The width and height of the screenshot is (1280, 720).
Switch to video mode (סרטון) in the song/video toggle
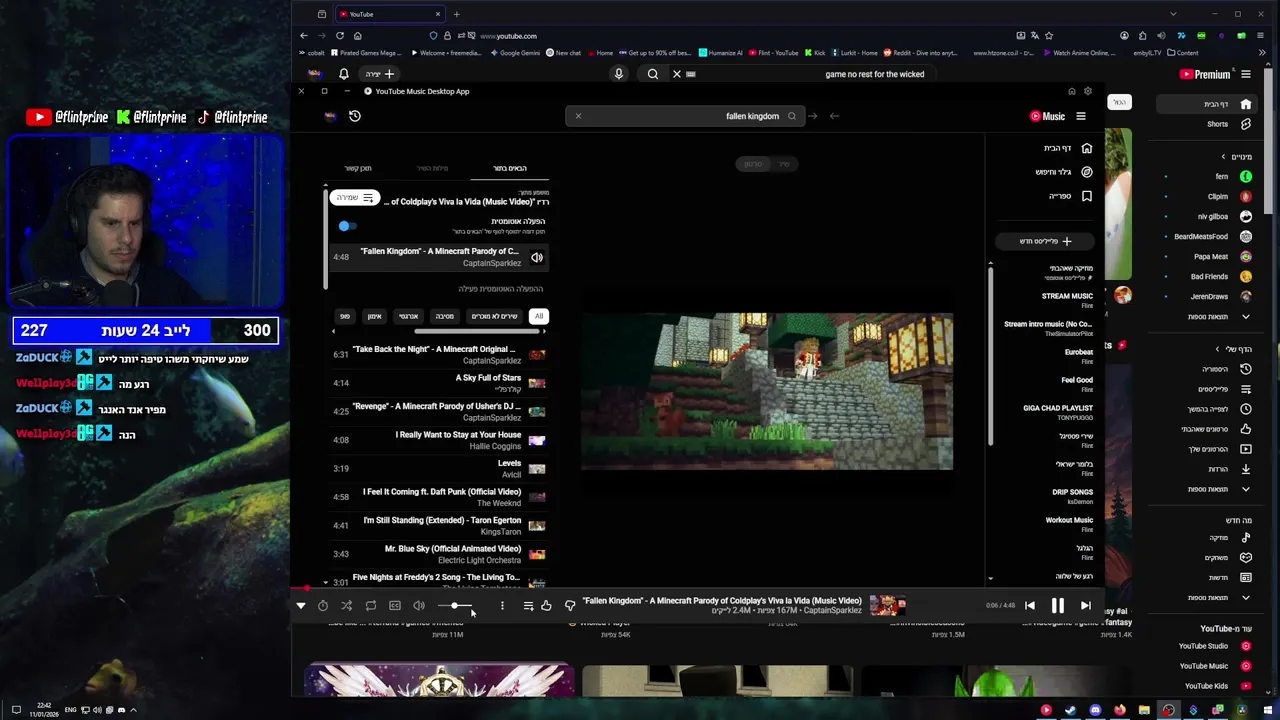coord(753,164)
